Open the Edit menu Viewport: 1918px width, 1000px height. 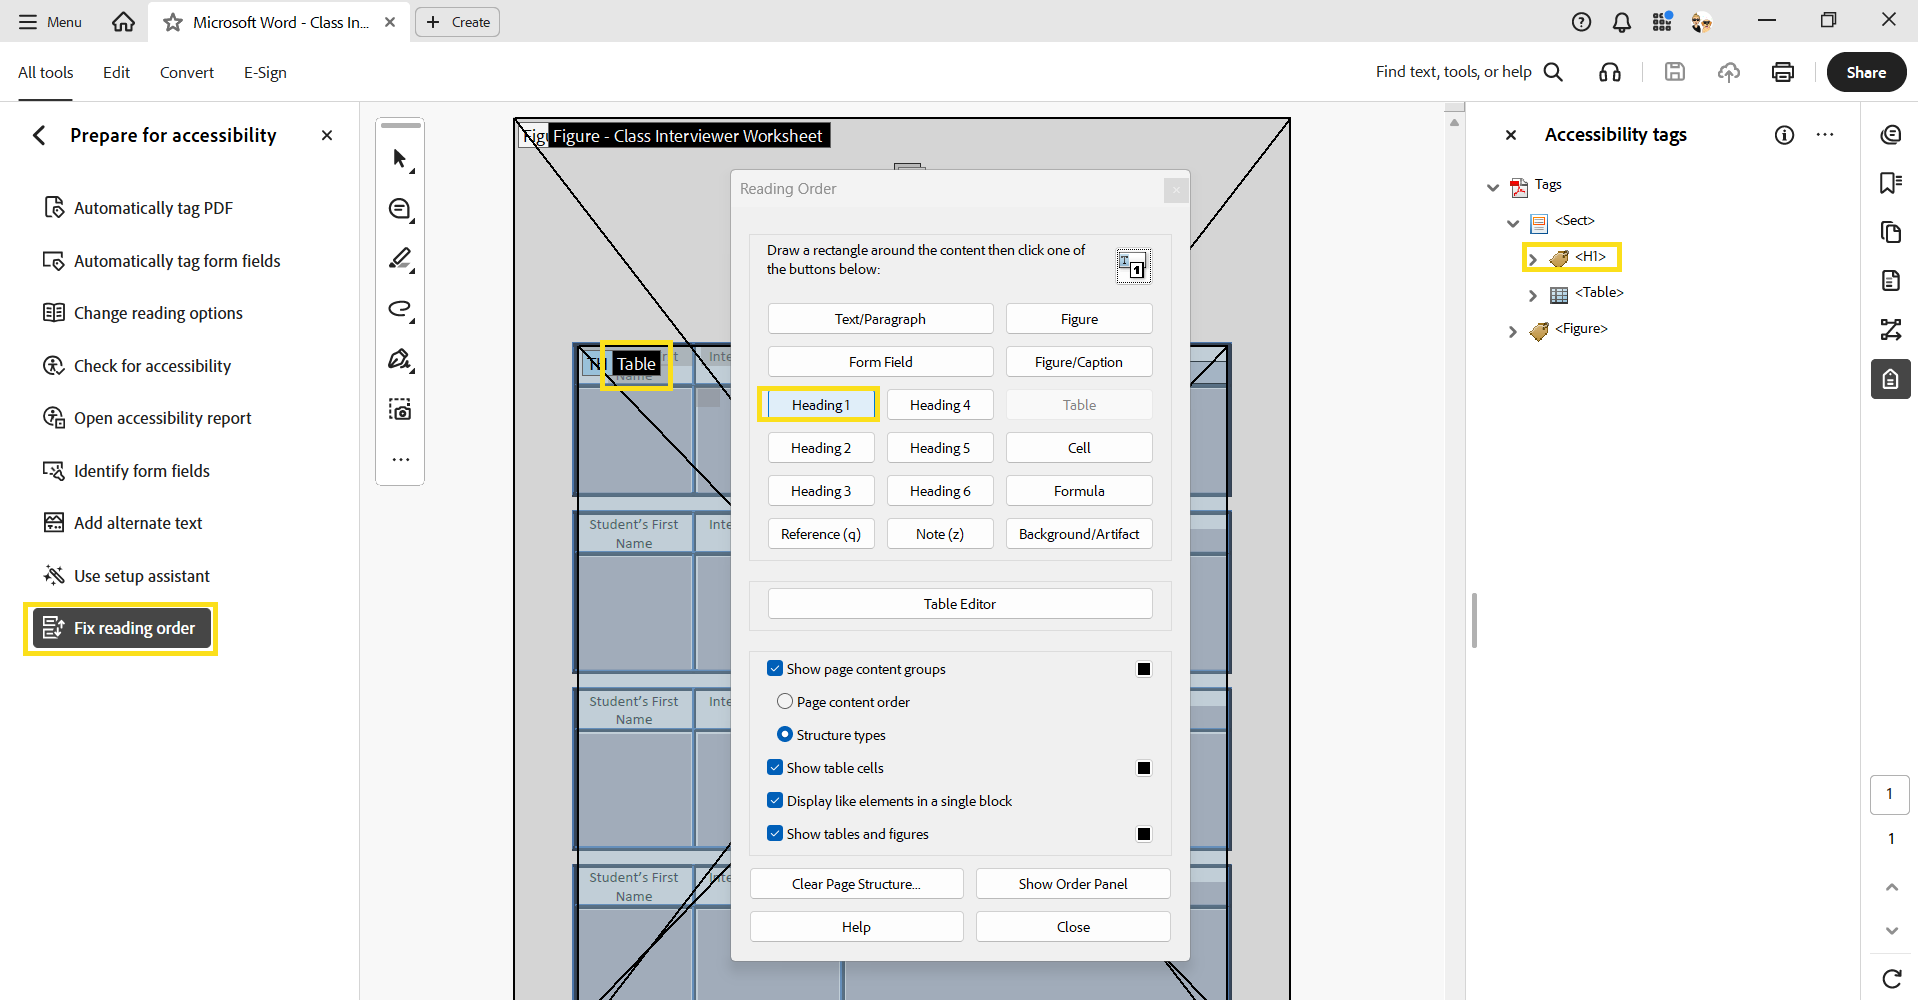116,72
